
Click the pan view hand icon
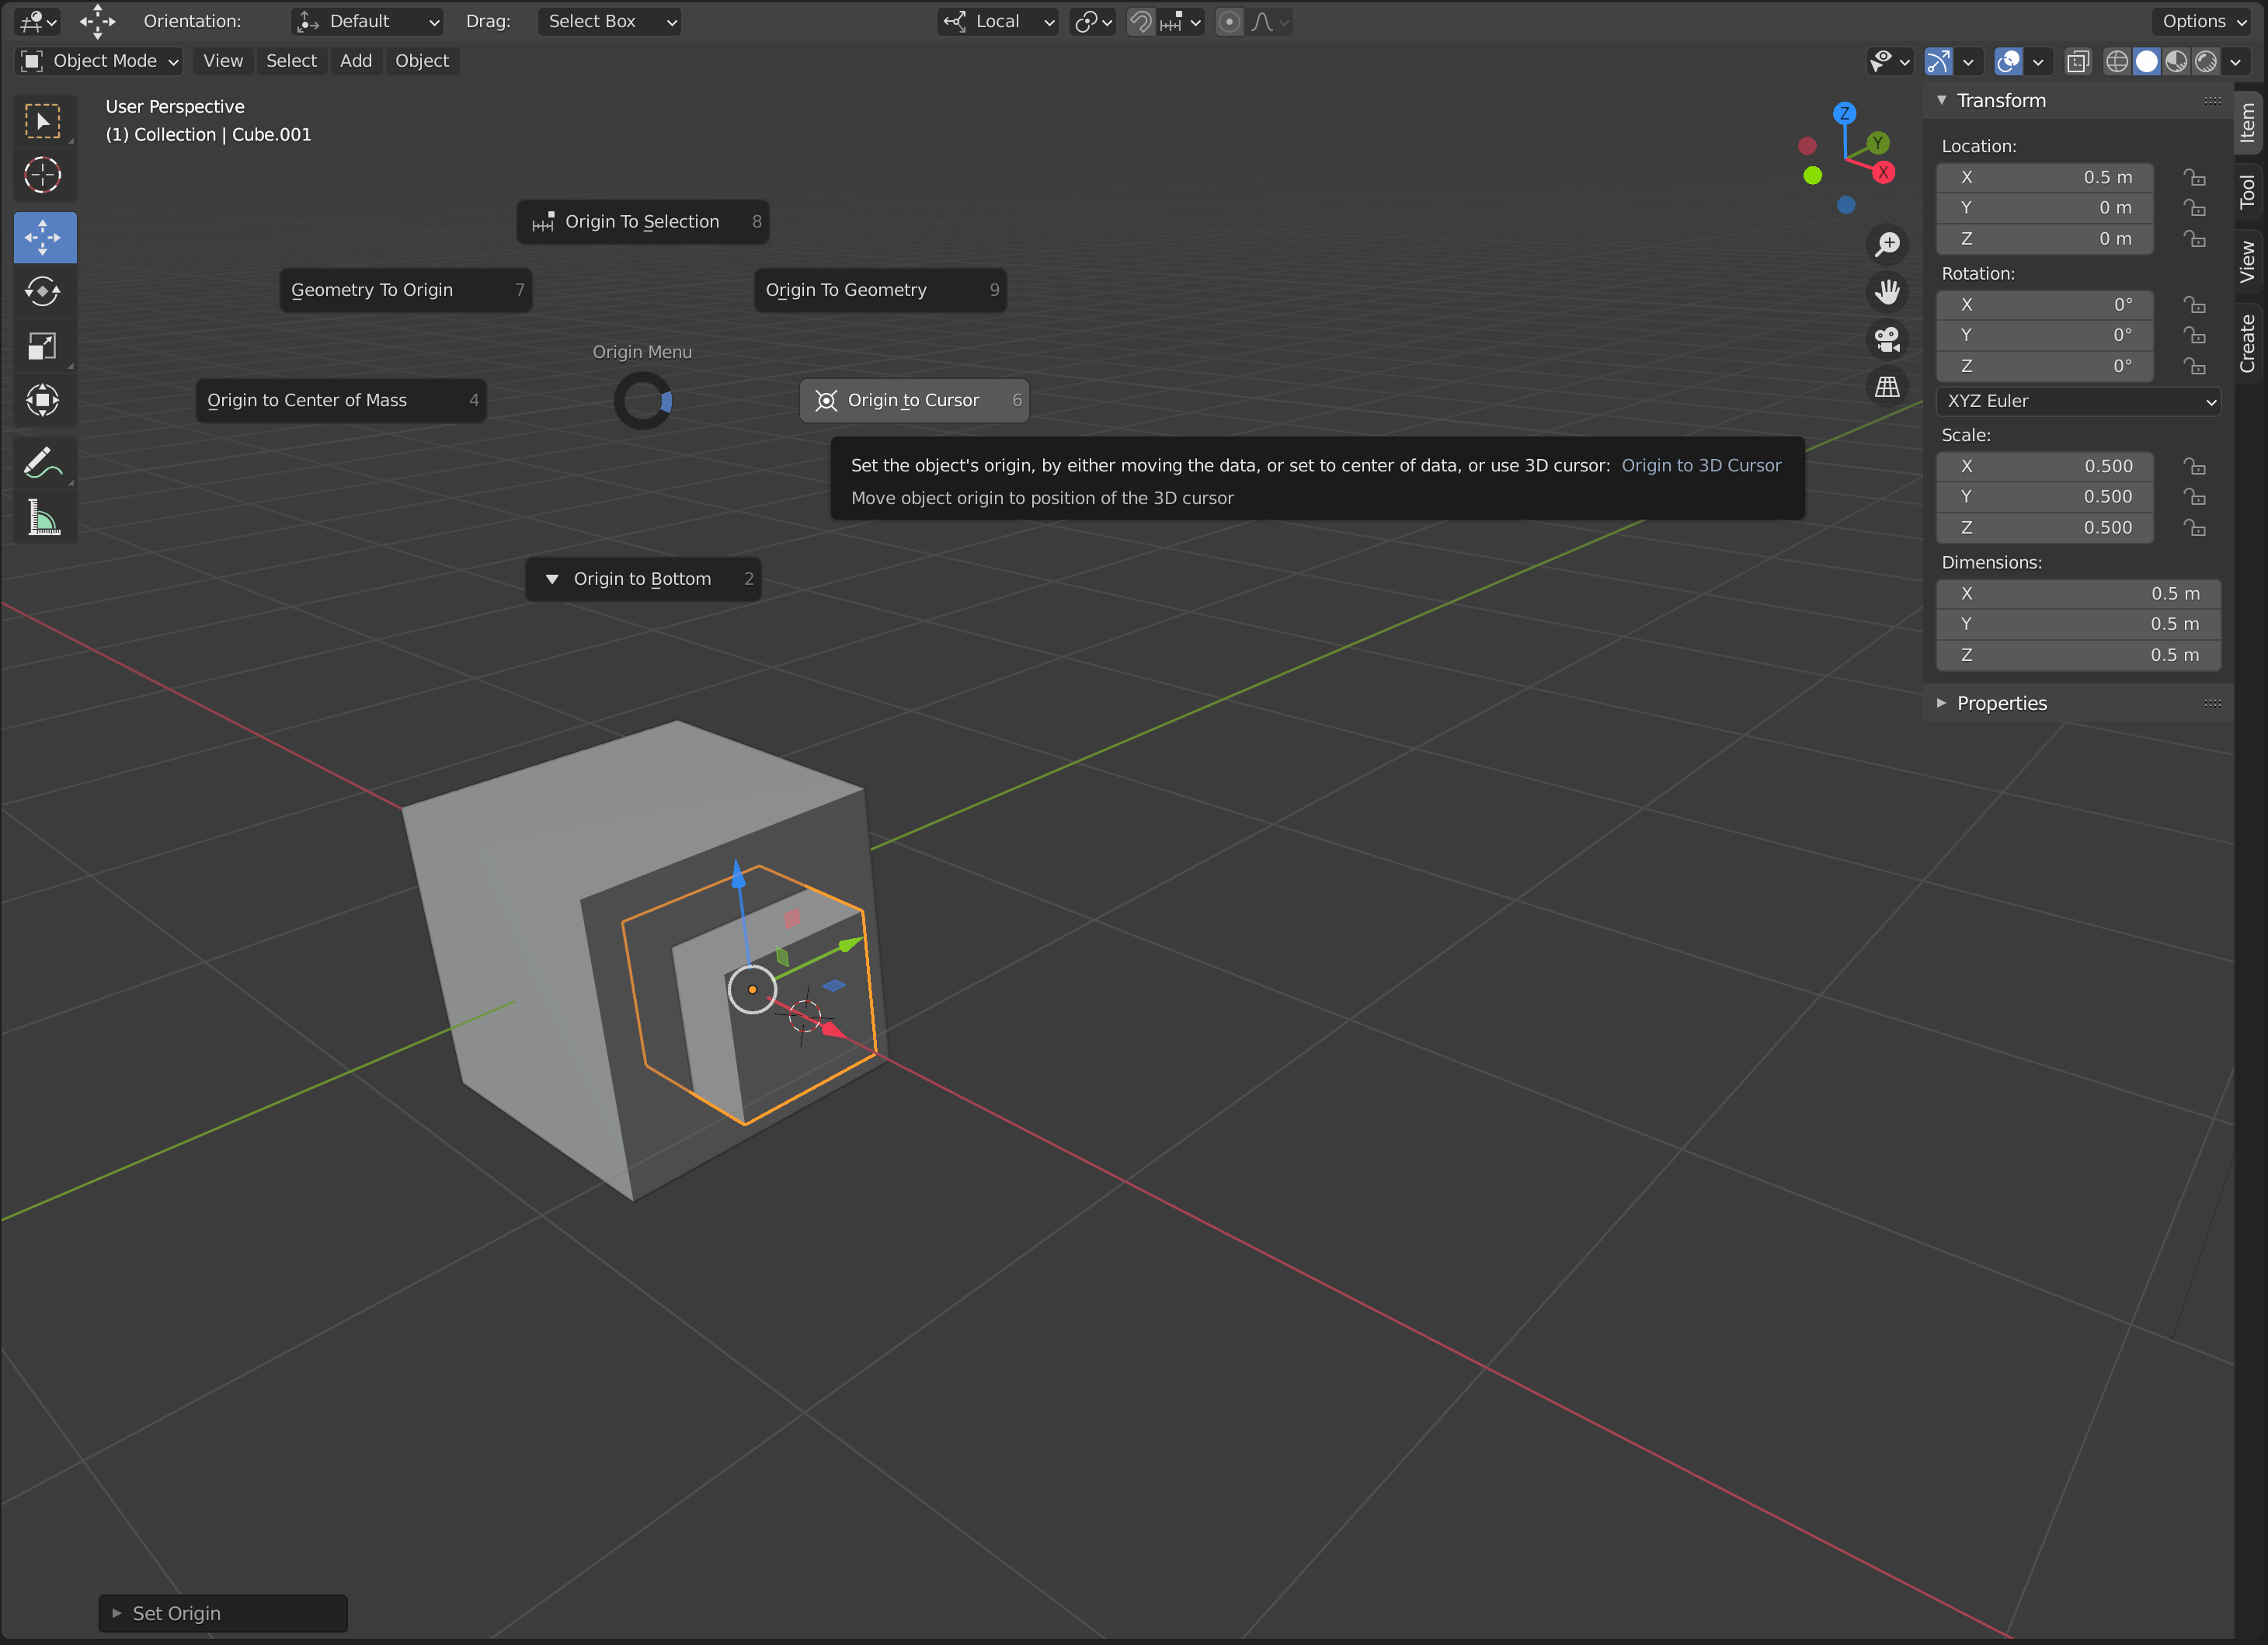1887,292
